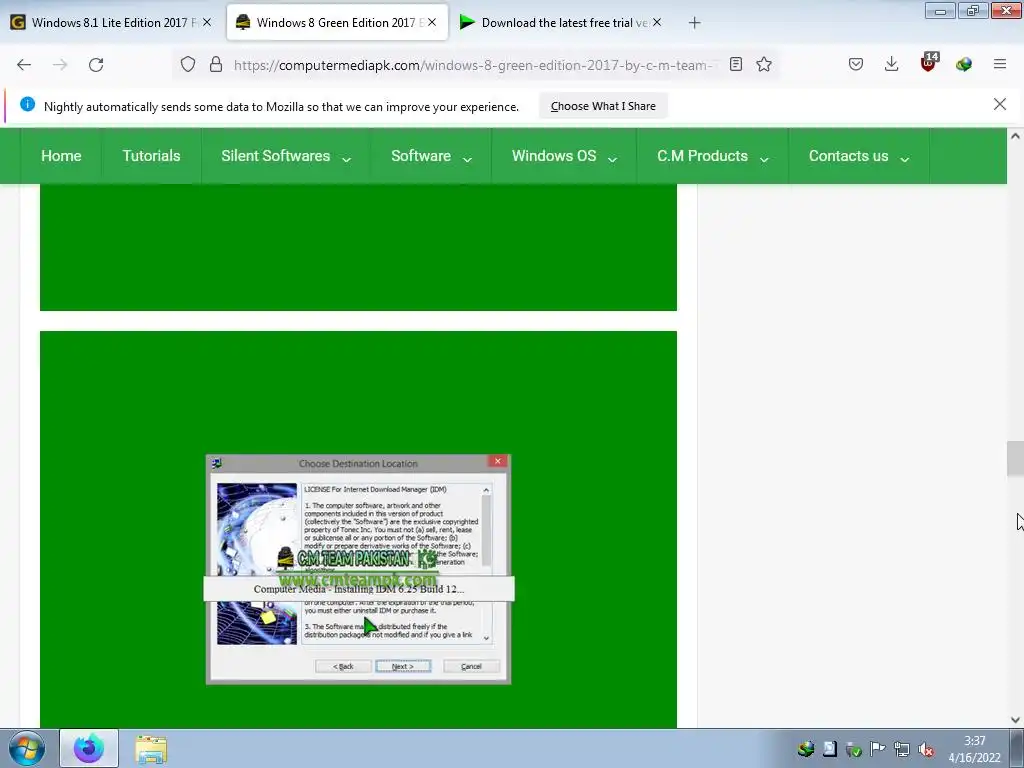
Task: Click the address bar URL
Action: 473,65
